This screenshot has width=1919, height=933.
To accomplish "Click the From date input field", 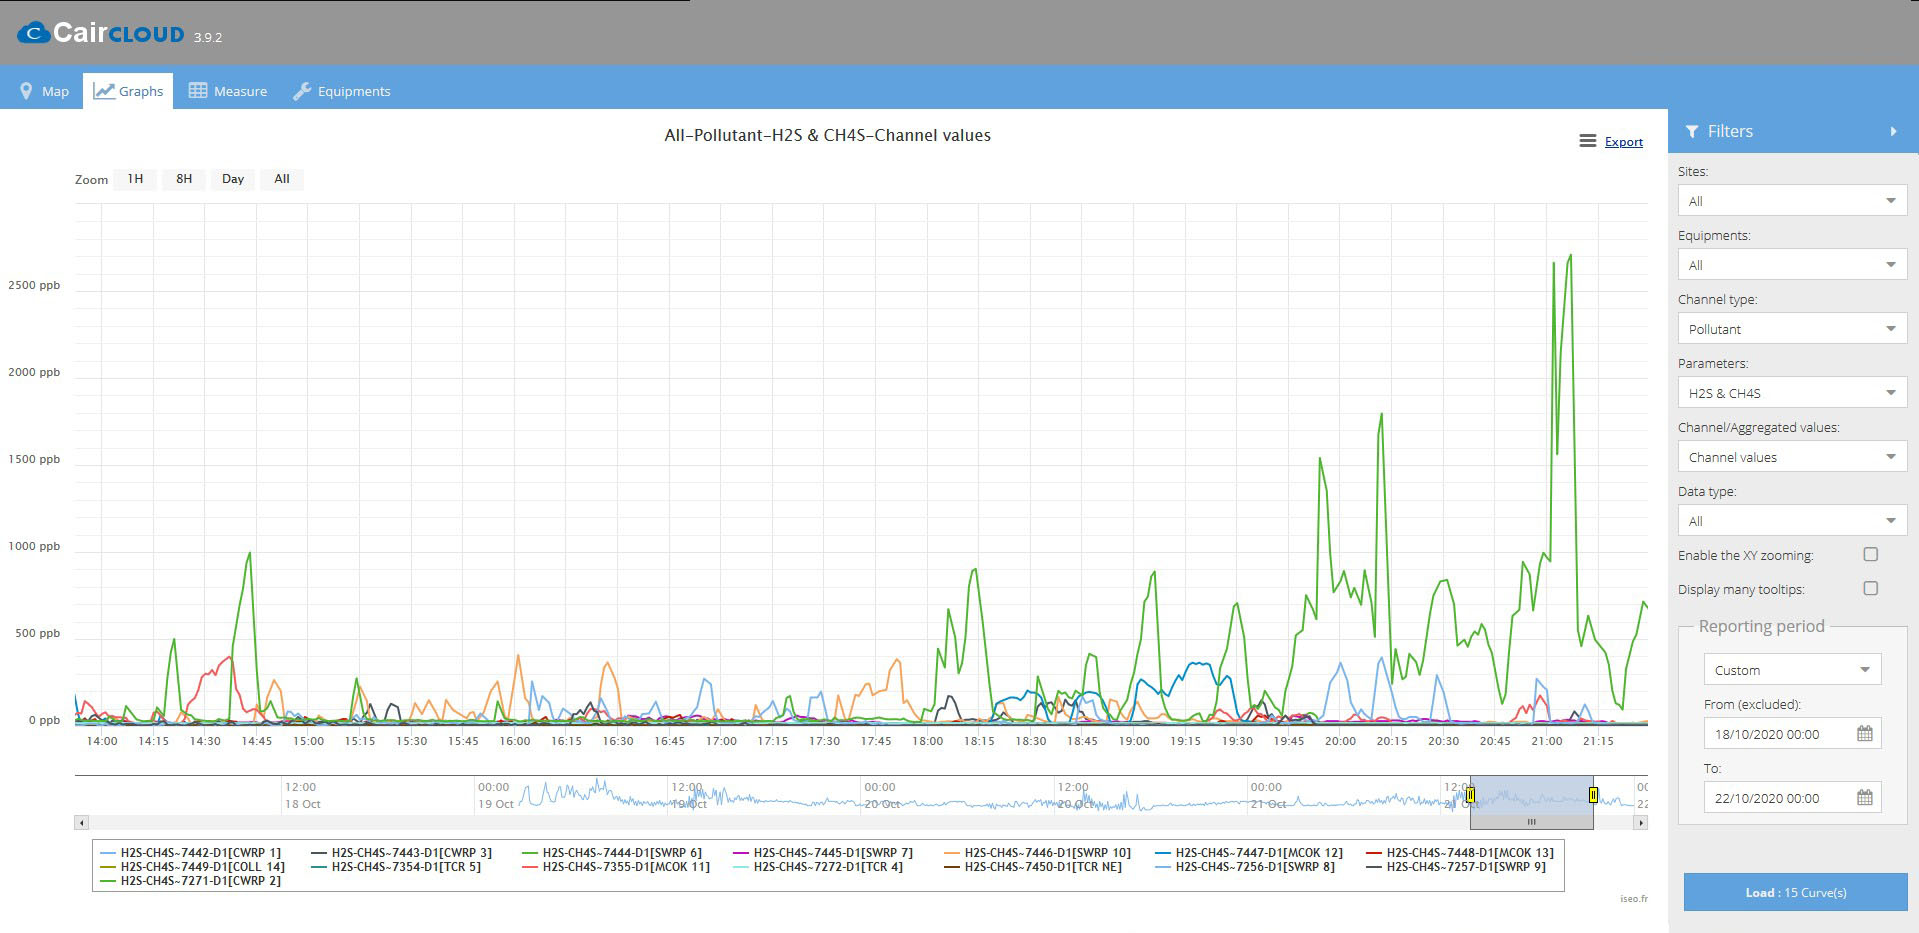I will point(1792,733).
